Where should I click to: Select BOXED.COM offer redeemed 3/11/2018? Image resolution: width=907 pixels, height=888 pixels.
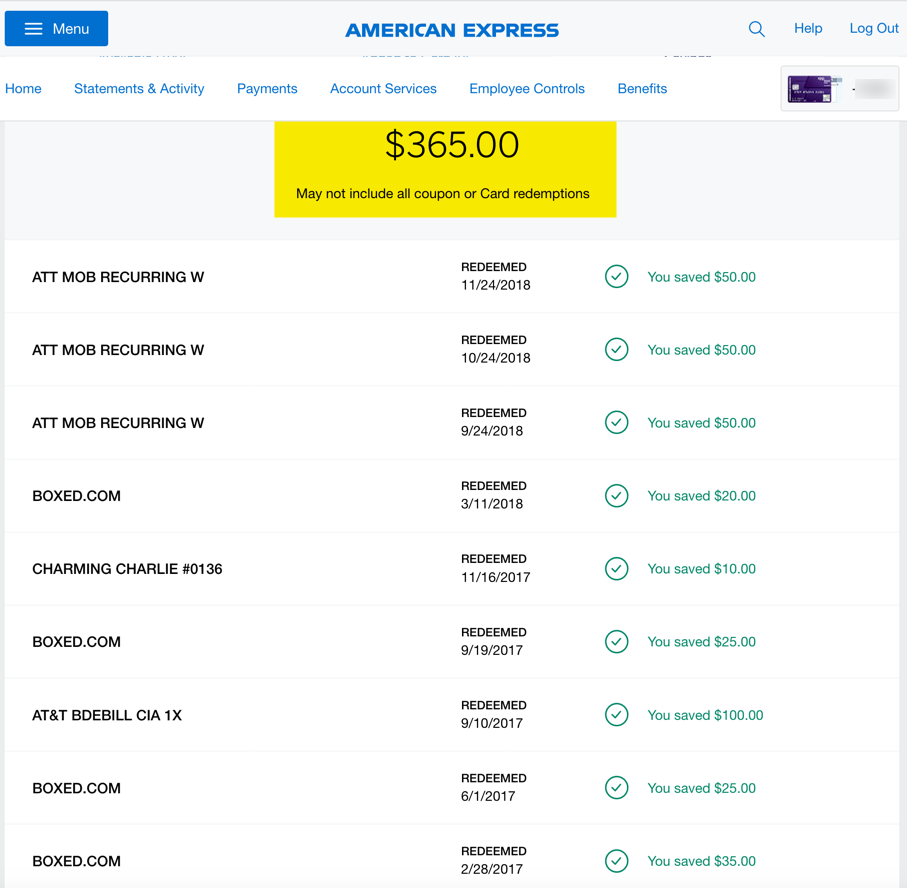click(76, 496)
